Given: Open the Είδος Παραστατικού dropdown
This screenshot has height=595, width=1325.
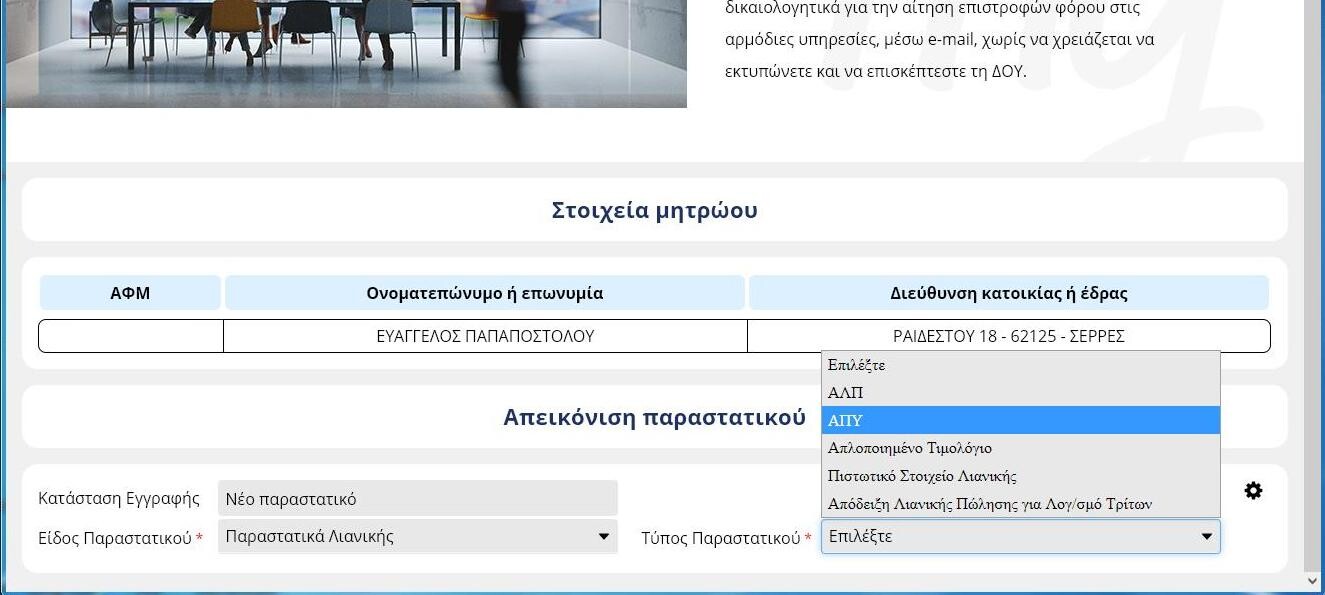Looking at the screenshot, I should tap(417, 536).
